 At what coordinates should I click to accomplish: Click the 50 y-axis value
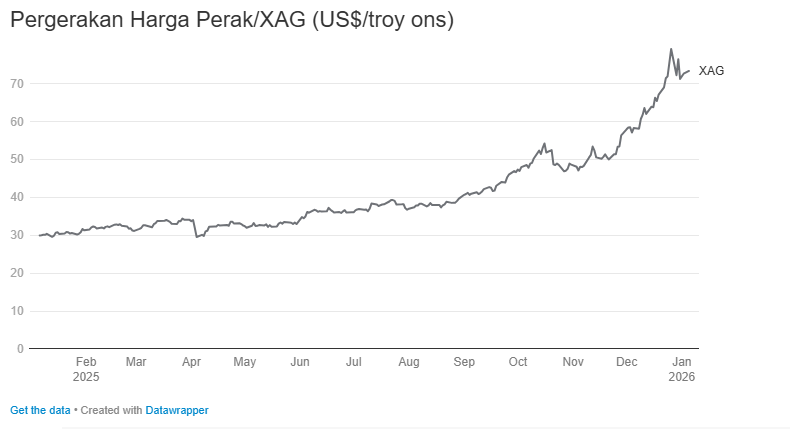click(x=17, y=159)
